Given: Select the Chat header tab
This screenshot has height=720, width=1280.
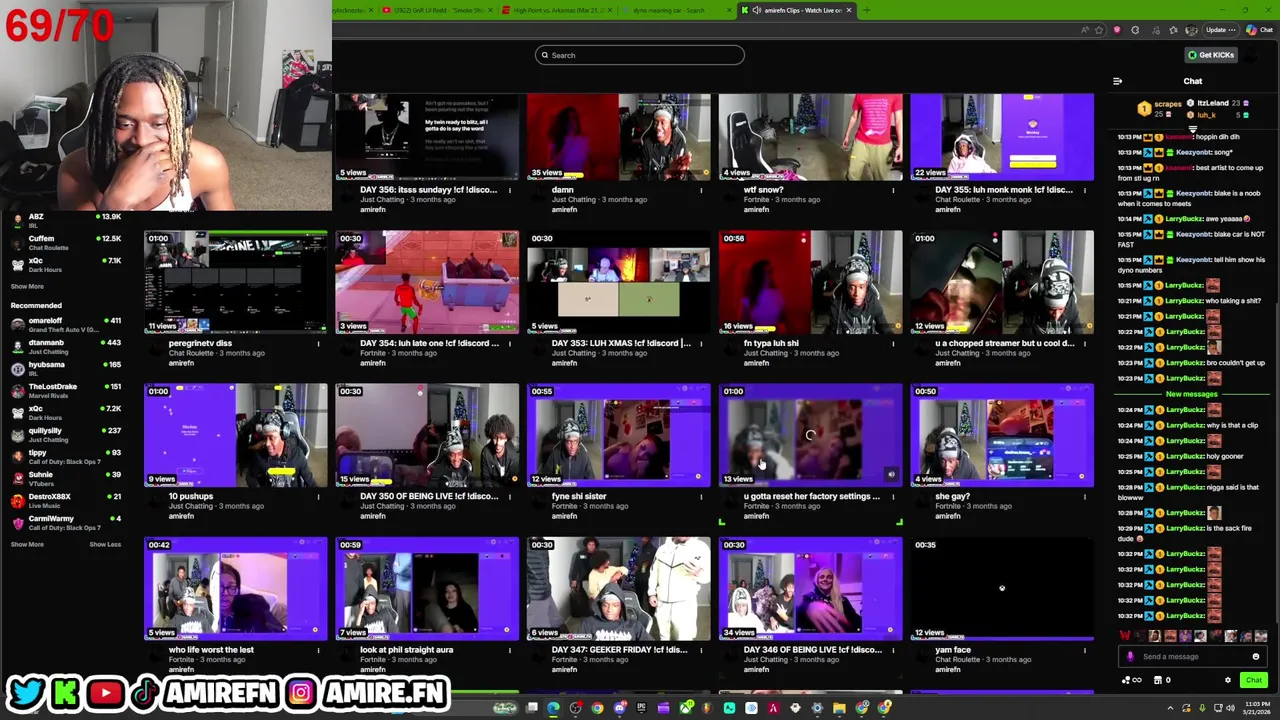Looking at the screenshot, I should (x=1193, y=81).
